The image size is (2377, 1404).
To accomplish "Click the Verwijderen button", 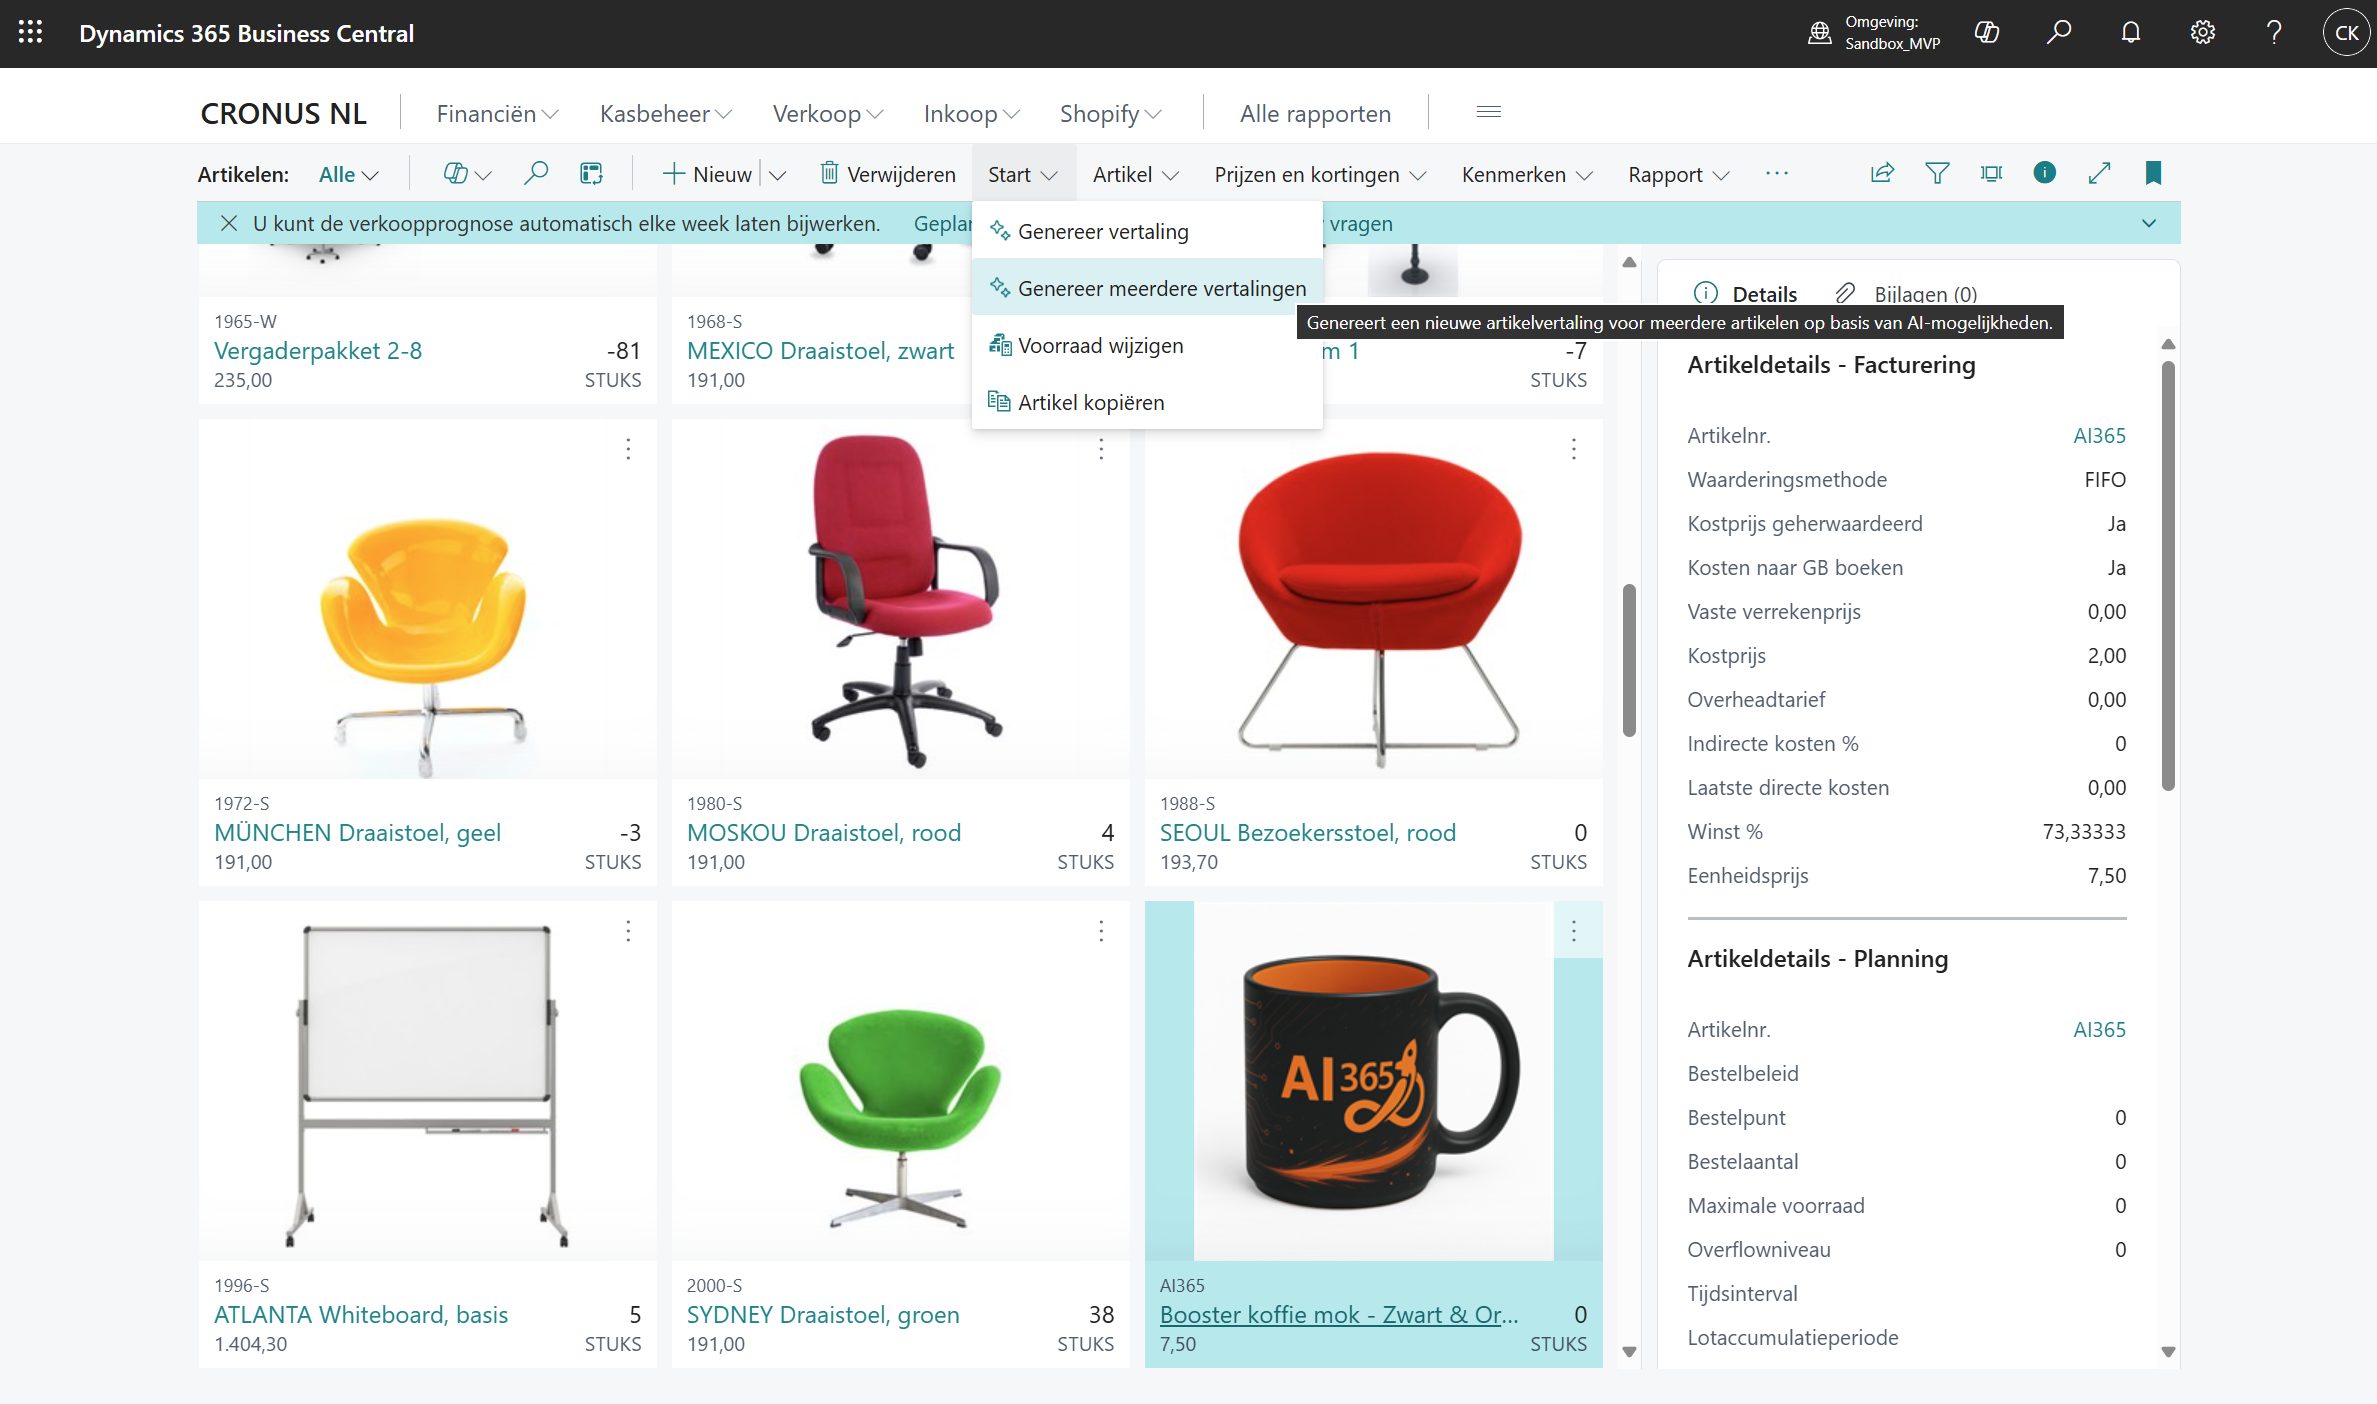I will (888, 175).
